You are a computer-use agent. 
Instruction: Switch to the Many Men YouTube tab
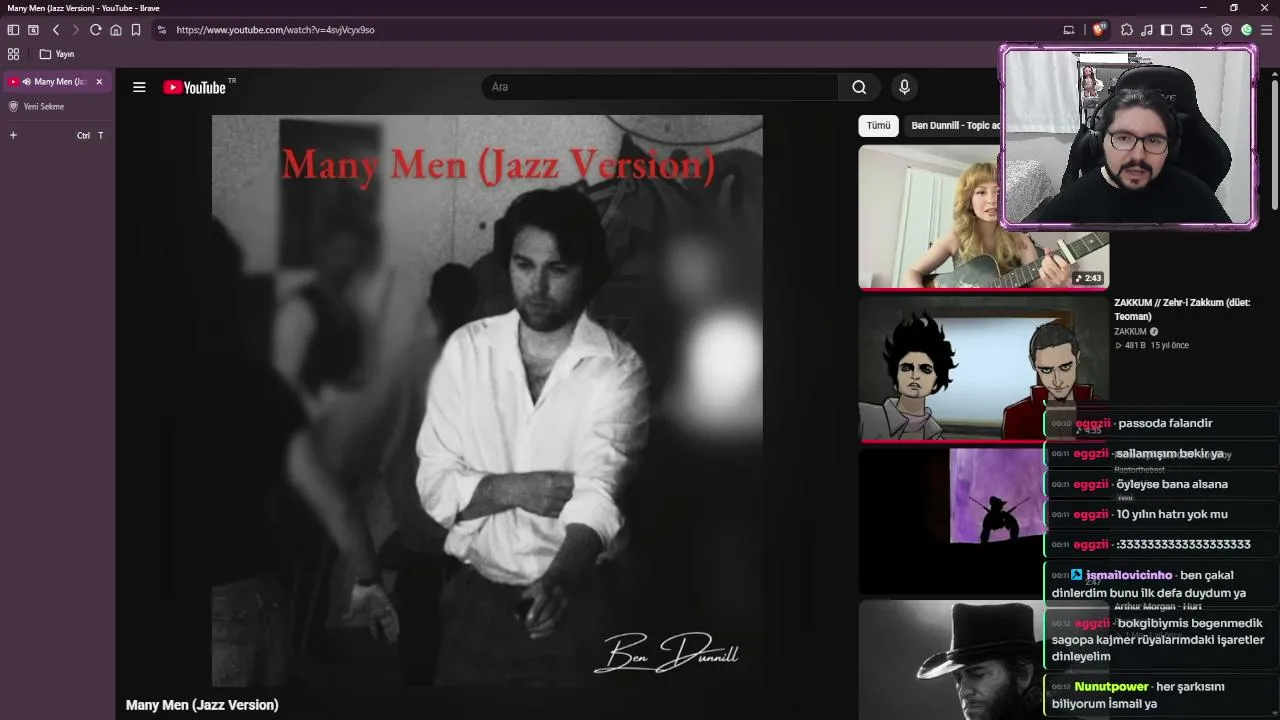pyautogui.click(x=57, y=82)
